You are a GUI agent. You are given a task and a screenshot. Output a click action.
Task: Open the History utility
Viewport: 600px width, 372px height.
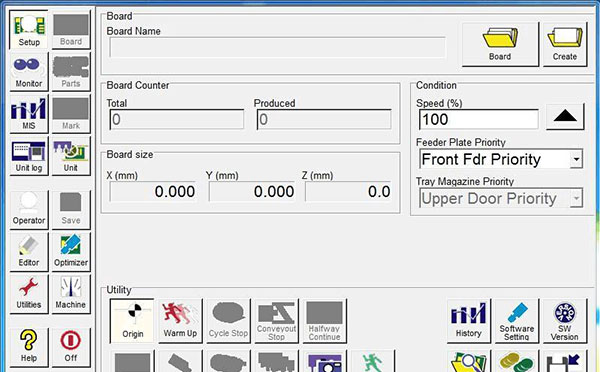pyautogui.click(x=469, y=321)
